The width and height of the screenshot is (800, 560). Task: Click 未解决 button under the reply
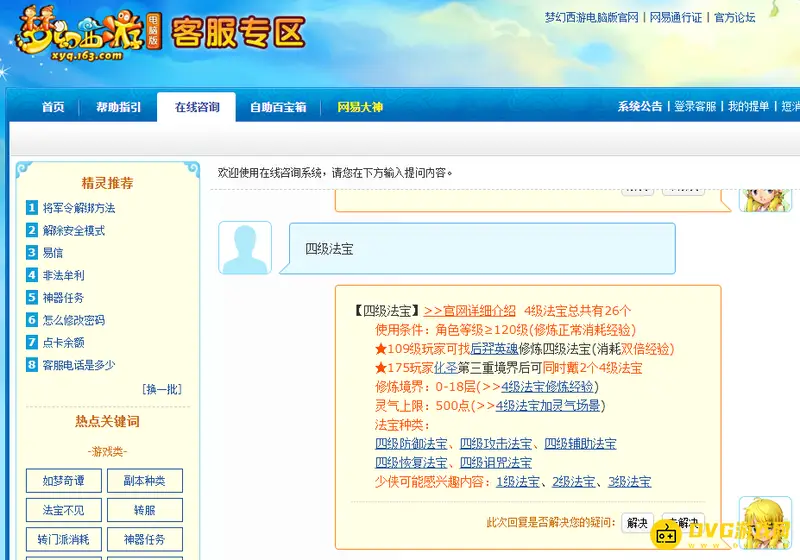[683, 523]
